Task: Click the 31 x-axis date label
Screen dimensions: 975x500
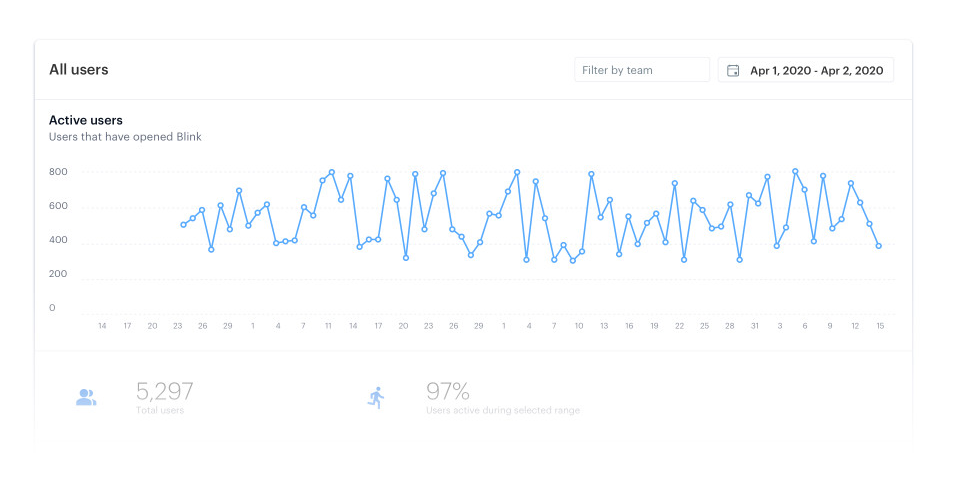Action: click(754, 326)
